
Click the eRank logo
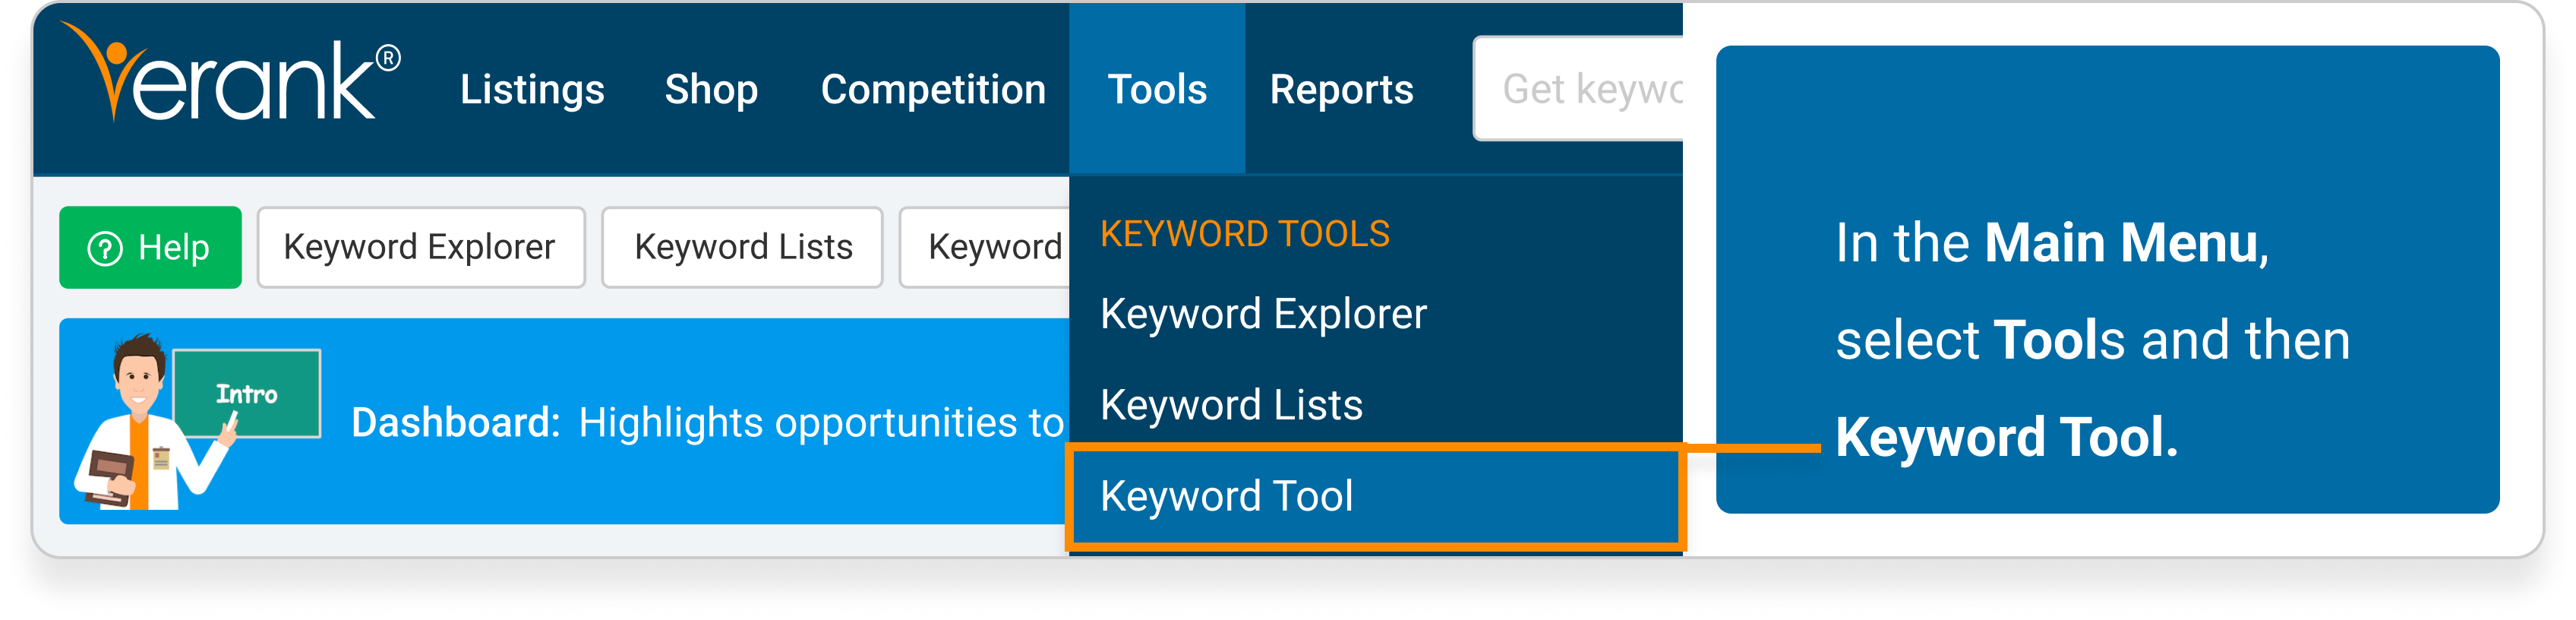pyautogui.click(x=230, y=72)
